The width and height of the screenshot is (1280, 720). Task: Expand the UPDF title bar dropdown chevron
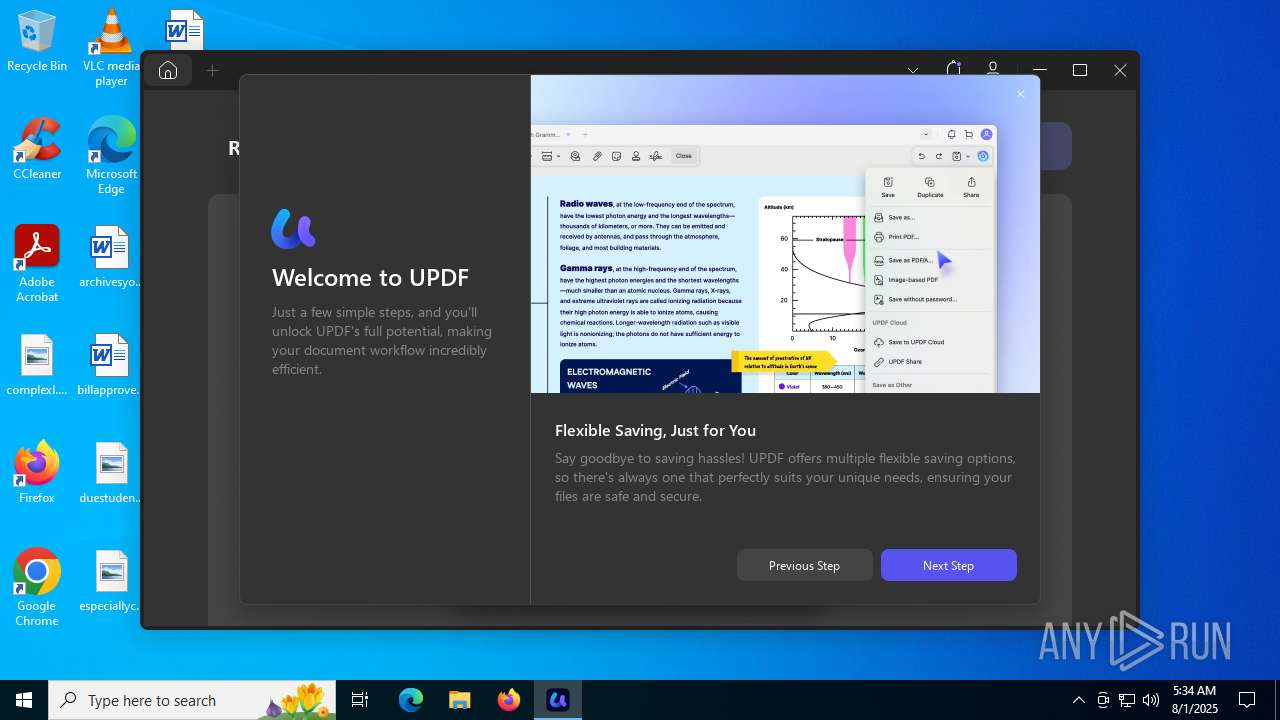tap(913, 71)
